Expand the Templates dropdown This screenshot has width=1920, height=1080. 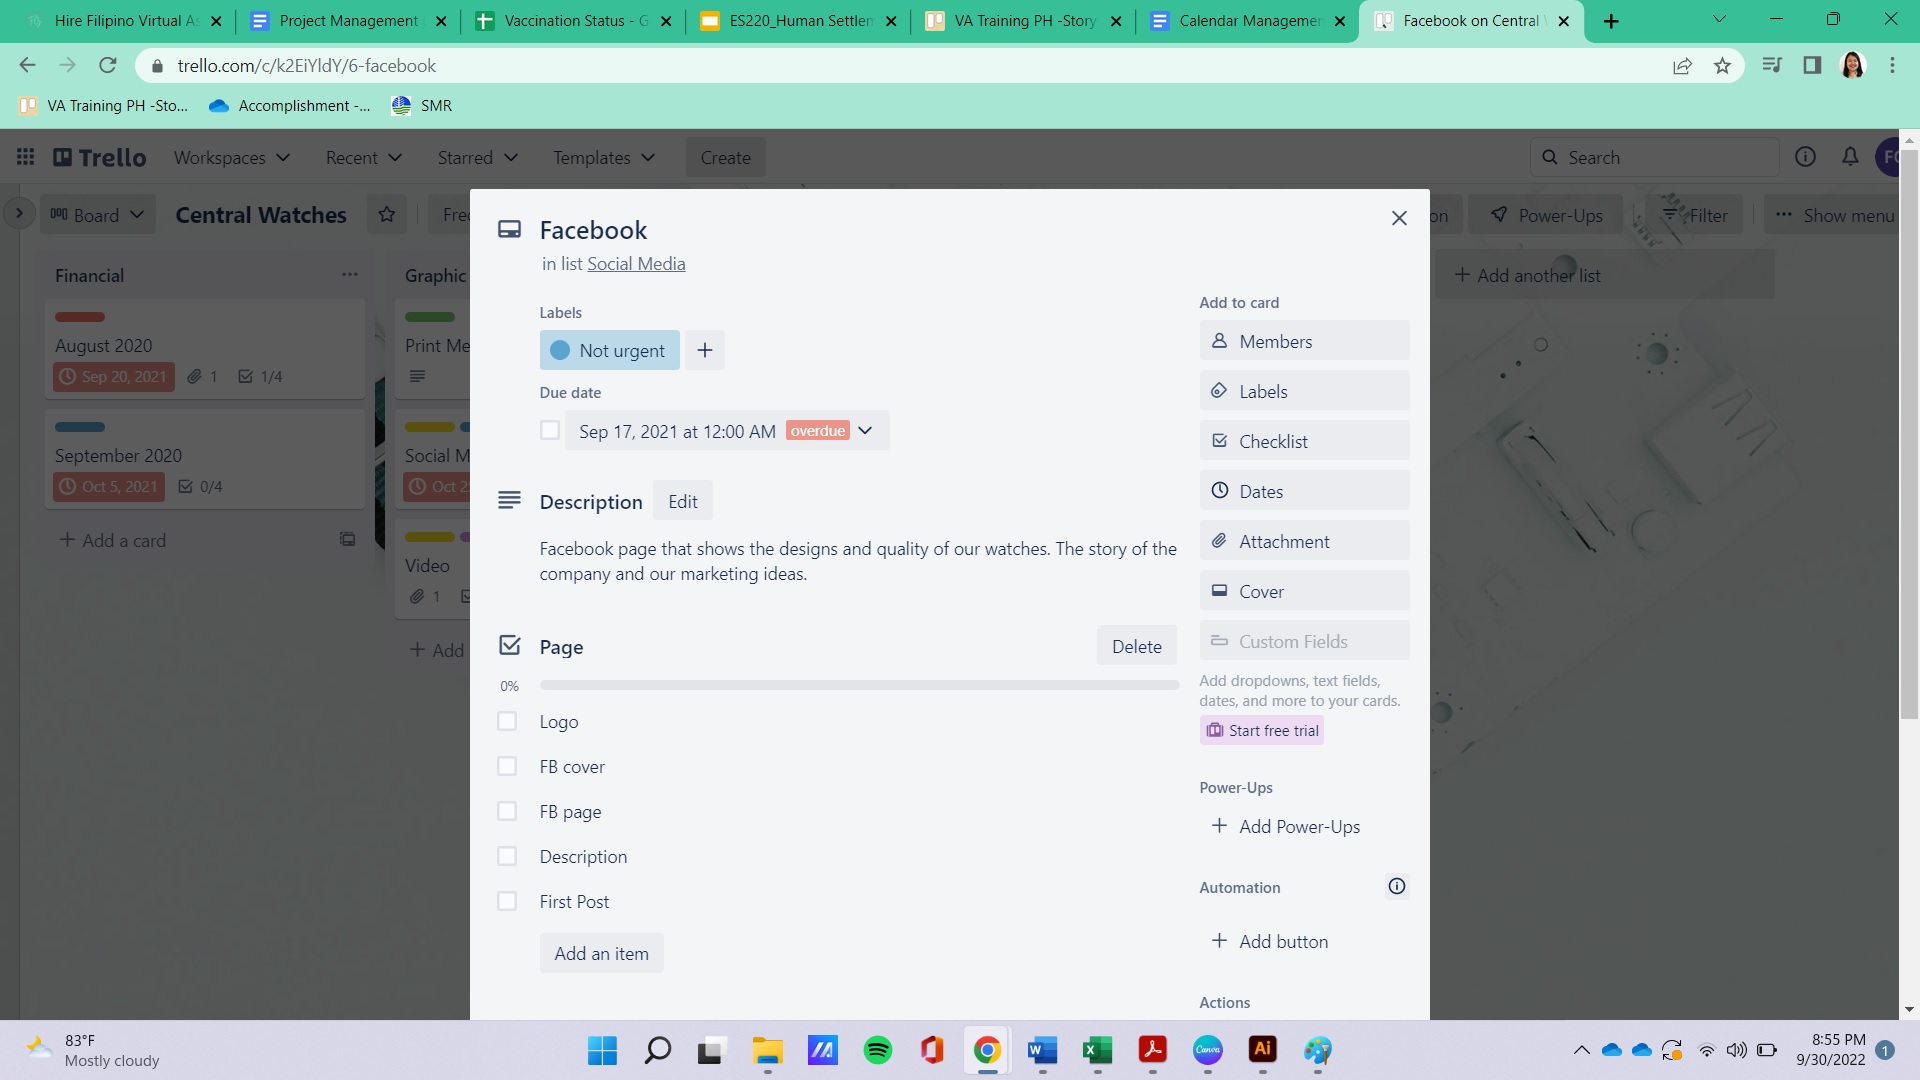[603, 157]
